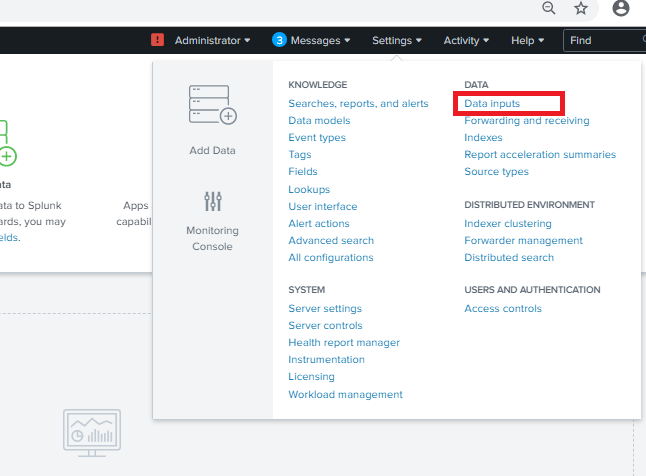Click the red alert exclamation icon
Viewport: 646px width, 476px height.
coord(157,40)
